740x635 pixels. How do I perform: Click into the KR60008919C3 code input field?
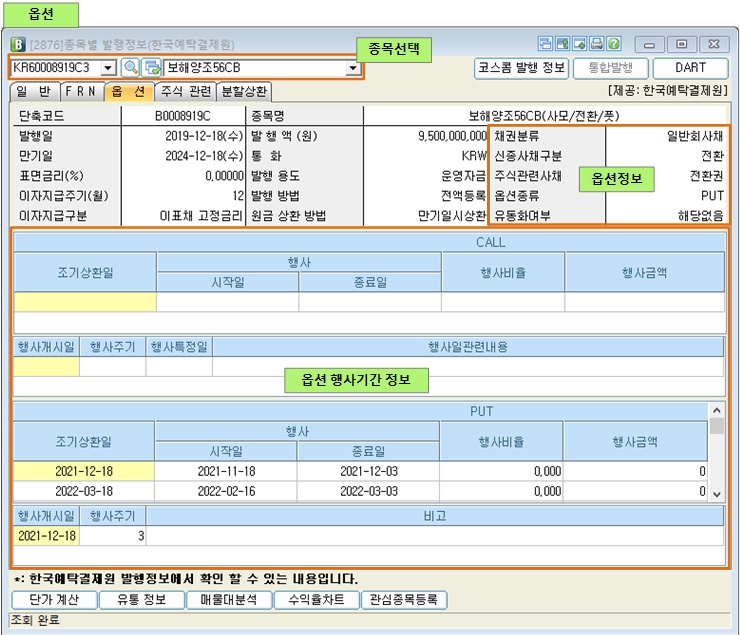(x=56, y=68)
